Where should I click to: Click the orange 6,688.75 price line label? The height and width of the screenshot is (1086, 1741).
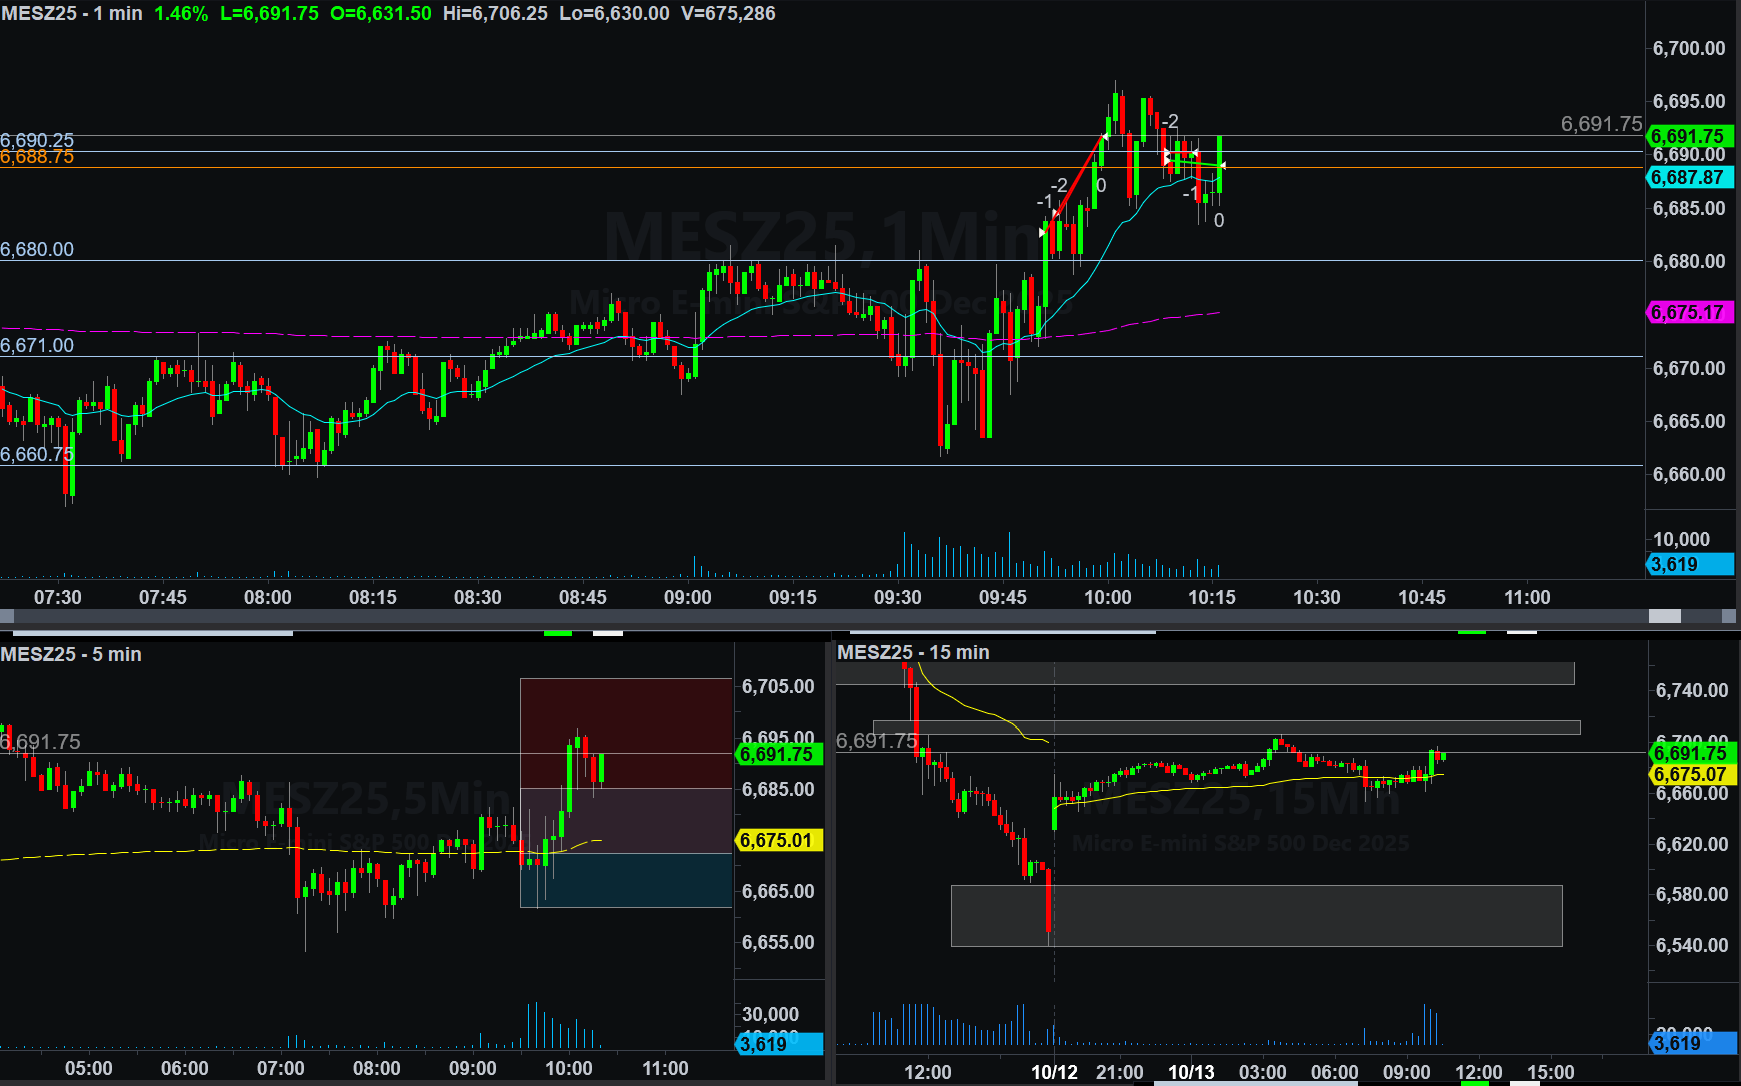(x=37, y=158)
